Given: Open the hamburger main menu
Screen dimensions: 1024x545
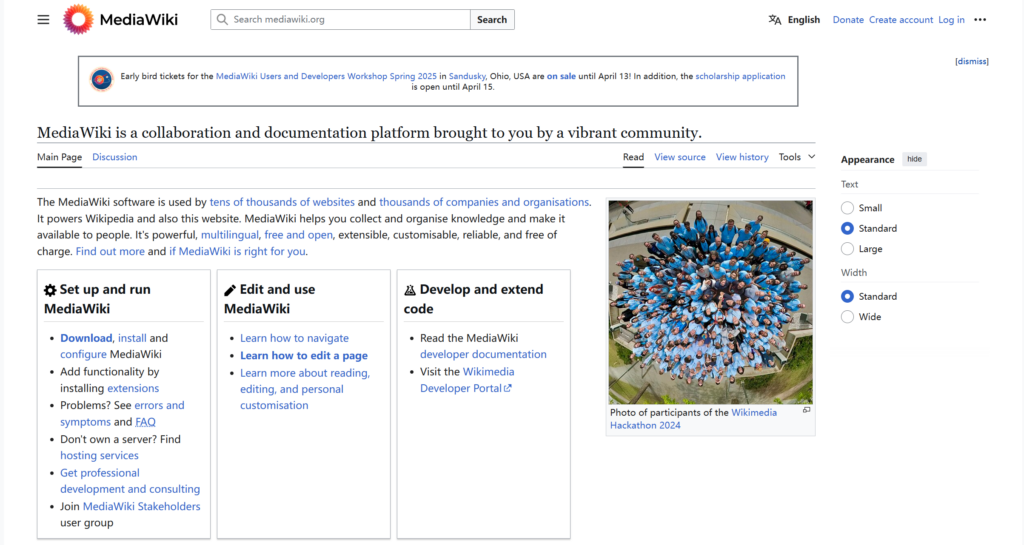Looking at the screenshot, I should coord(43,19).
